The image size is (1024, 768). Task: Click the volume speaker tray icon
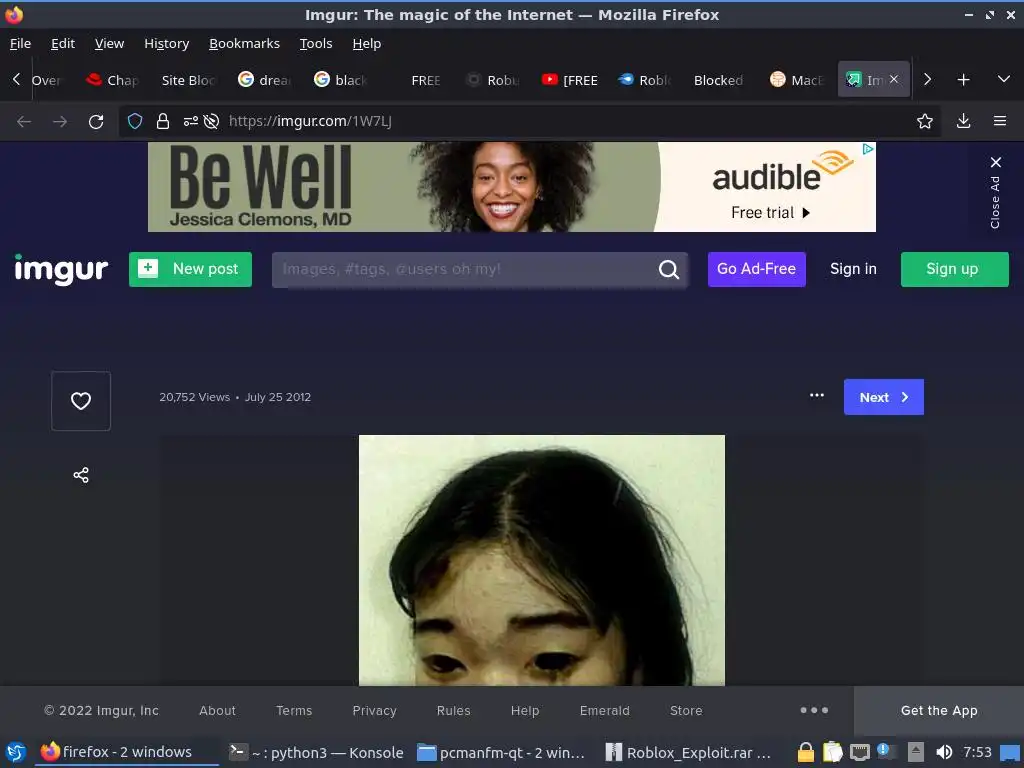coord(944,752)
